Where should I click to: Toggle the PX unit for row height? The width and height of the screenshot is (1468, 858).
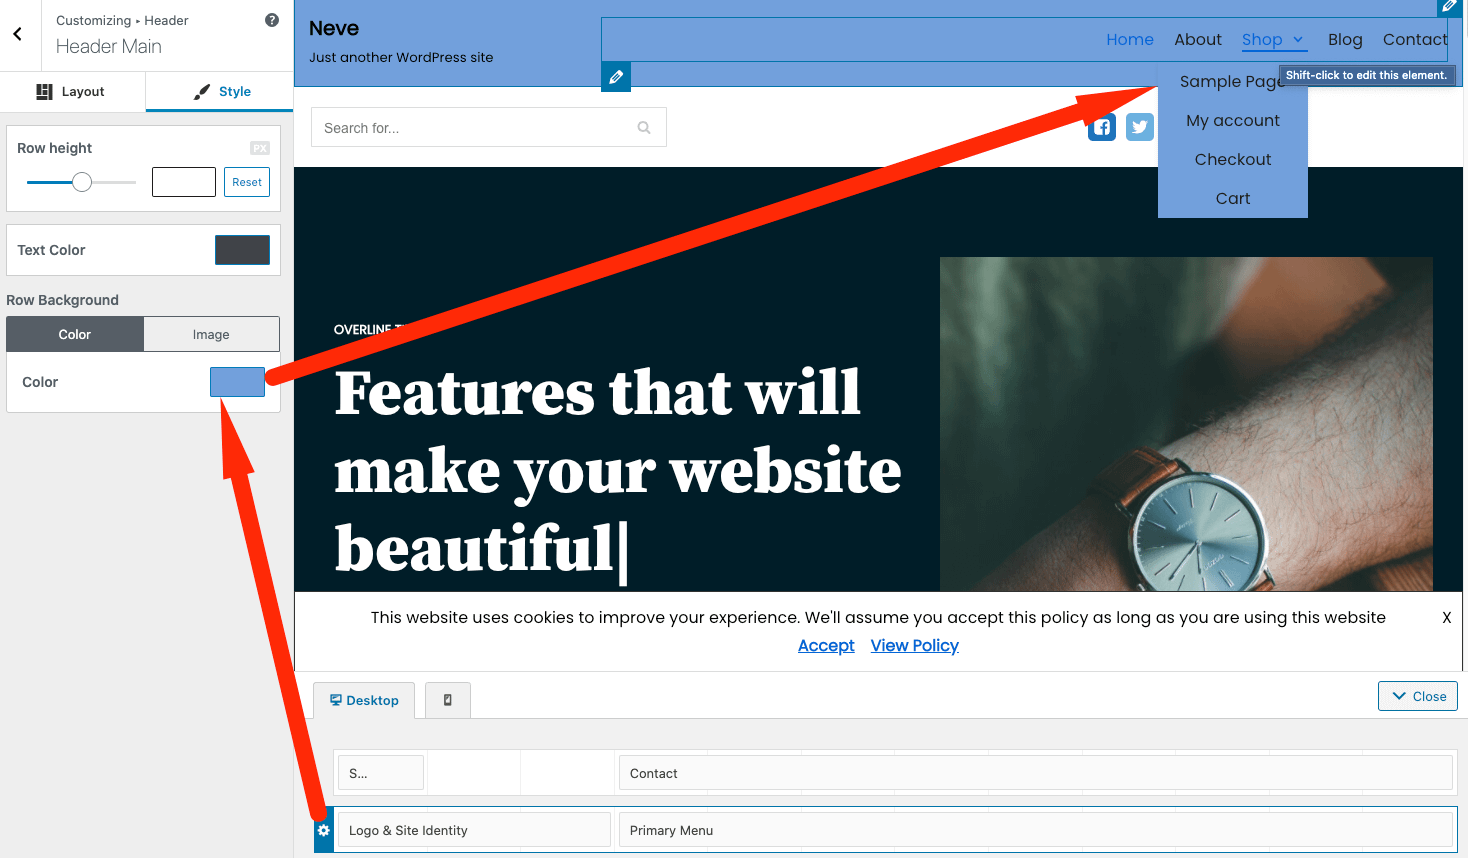(x=260, y=148)
